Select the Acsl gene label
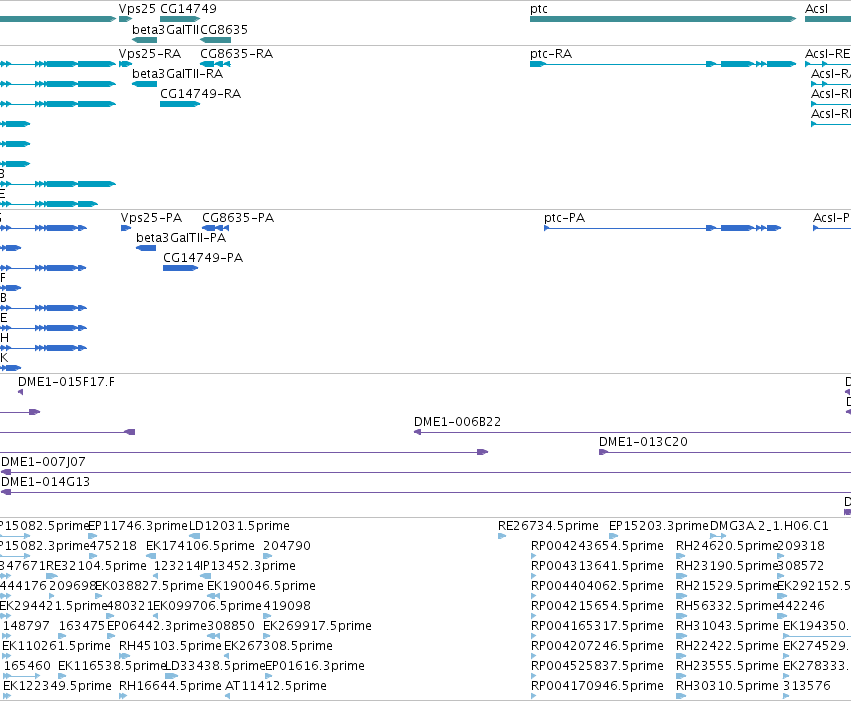851x701 pixels. 816,9
